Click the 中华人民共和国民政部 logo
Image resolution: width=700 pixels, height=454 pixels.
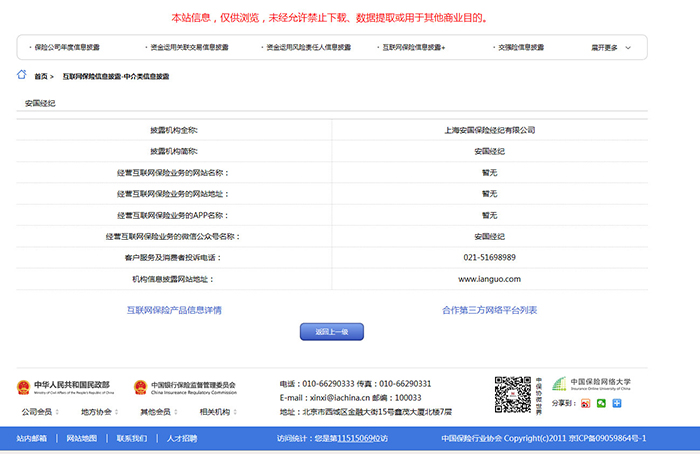(65, 387)
